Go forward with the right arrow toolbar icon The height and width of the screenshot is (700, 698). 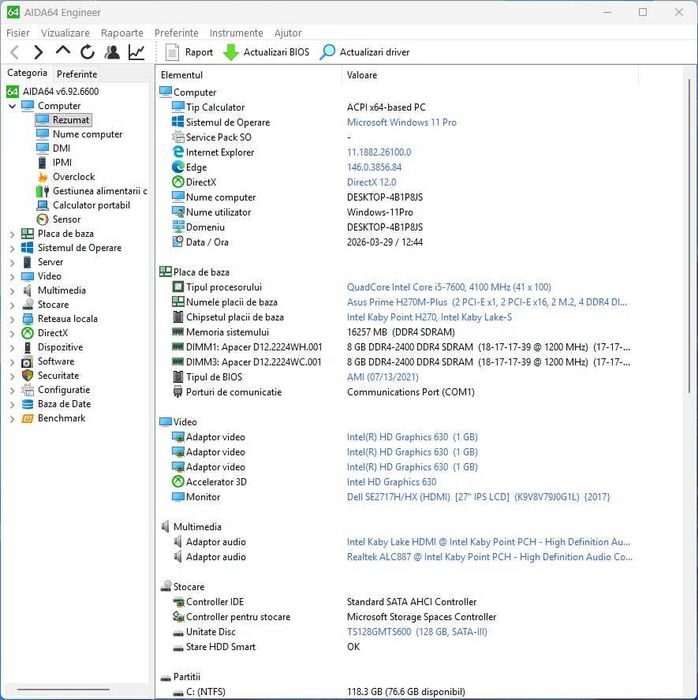point(39,52)
